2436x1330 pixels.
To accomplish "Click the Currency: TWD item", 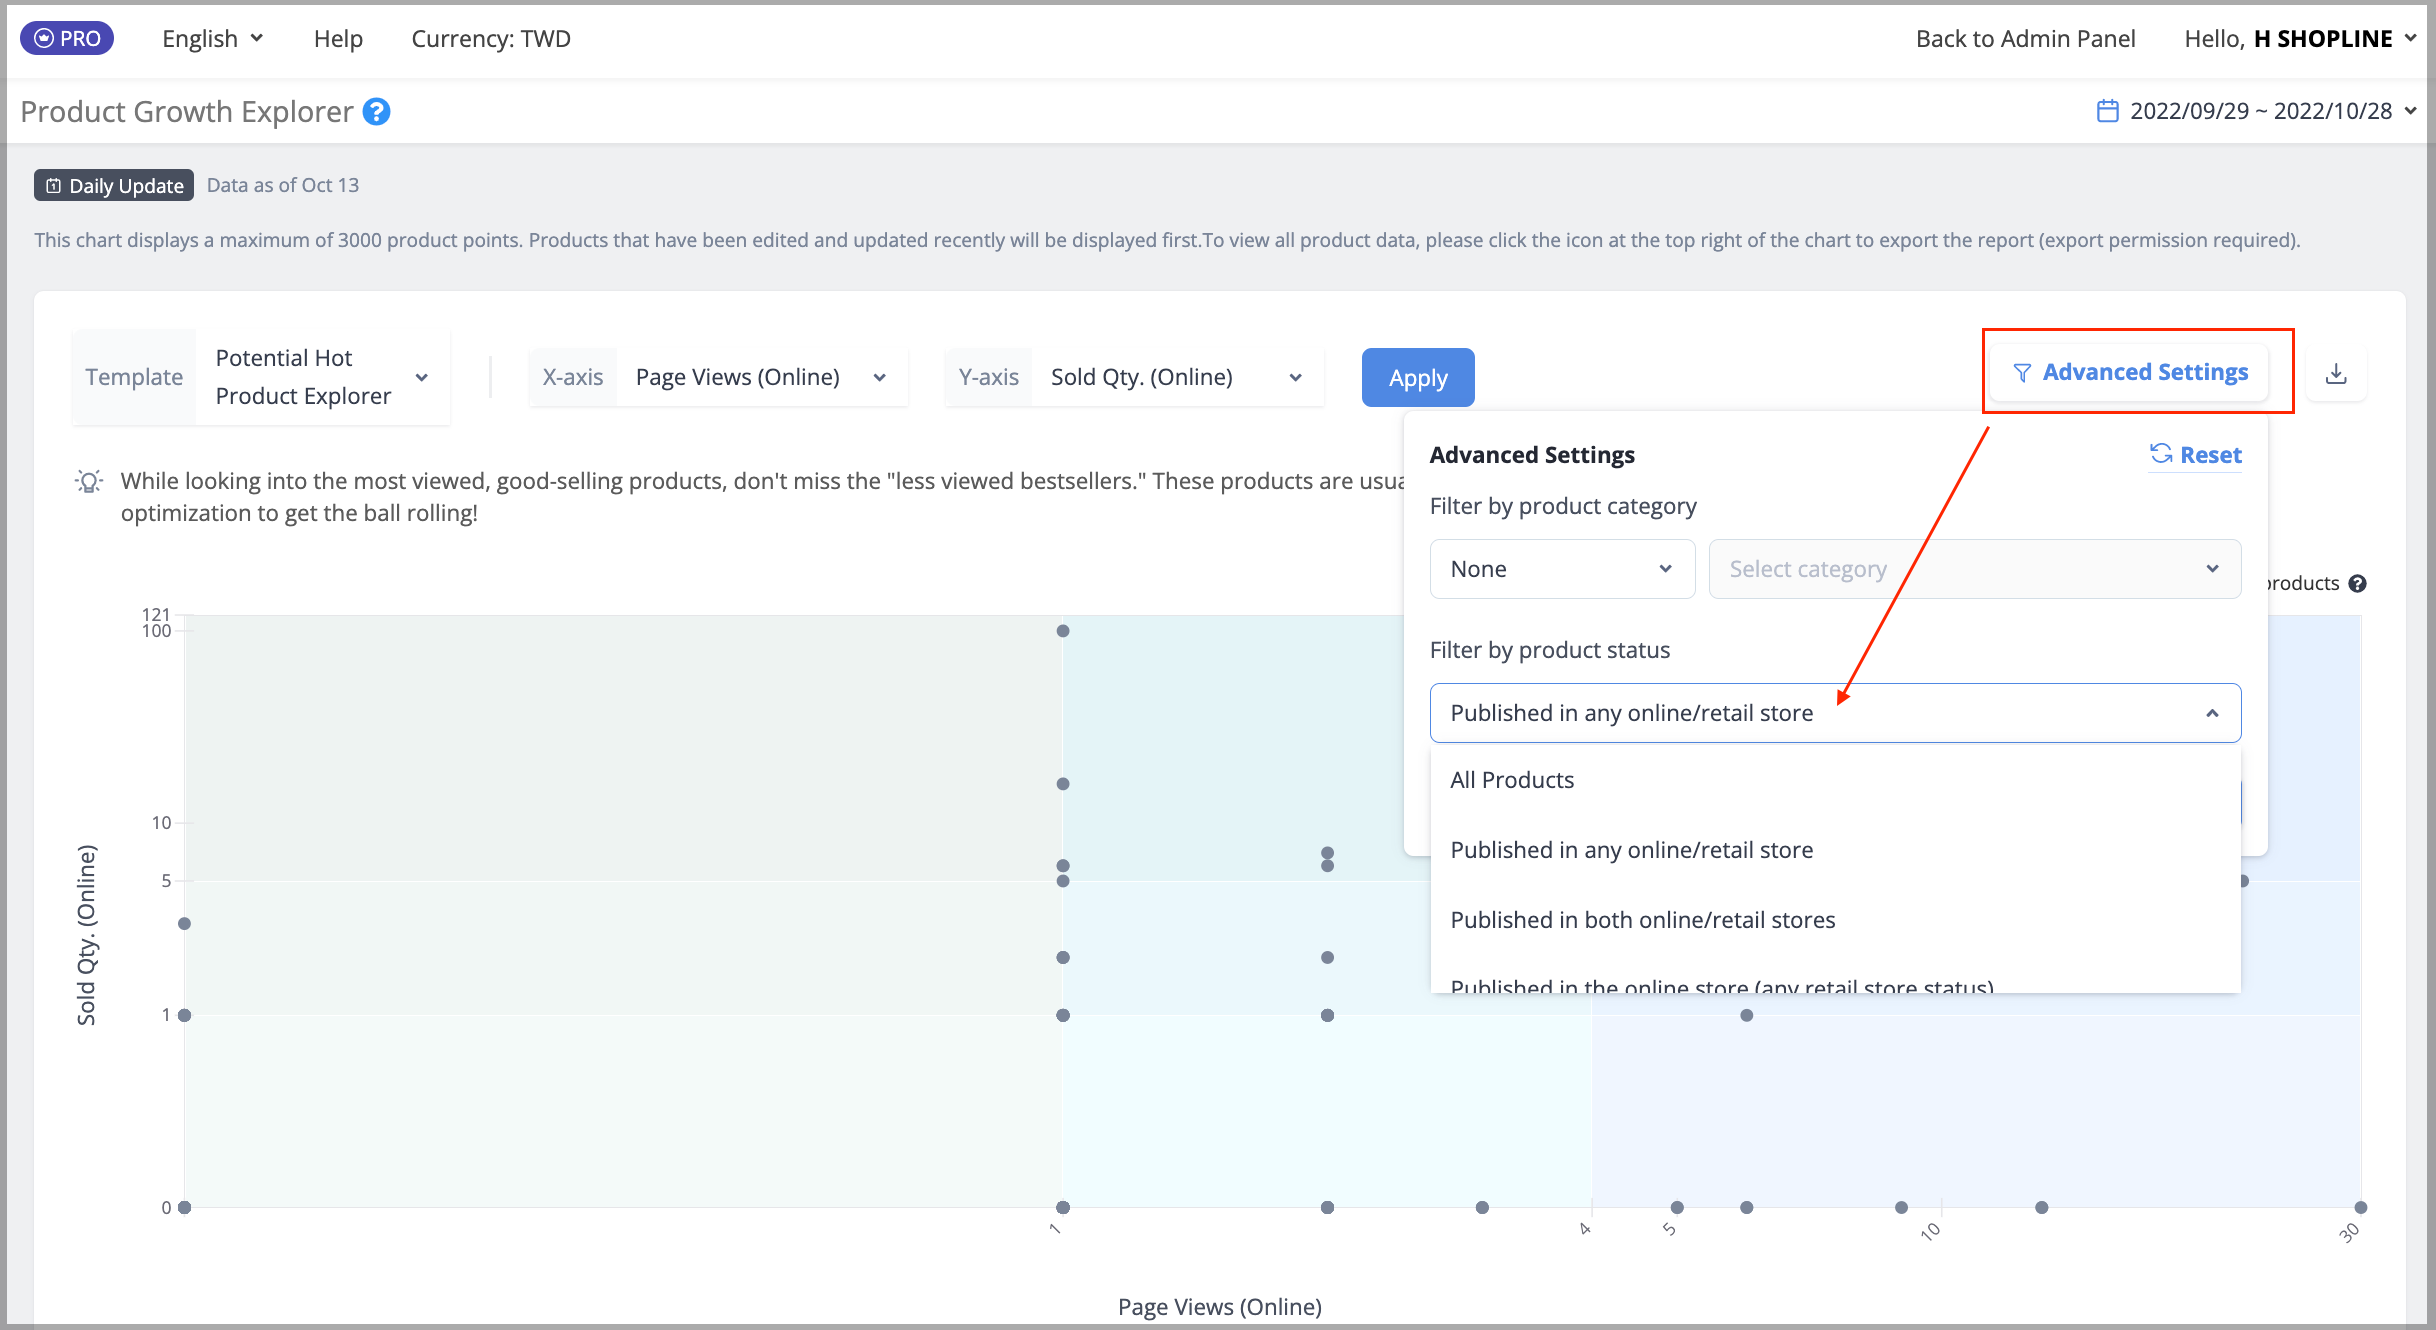I will (491, 39).
